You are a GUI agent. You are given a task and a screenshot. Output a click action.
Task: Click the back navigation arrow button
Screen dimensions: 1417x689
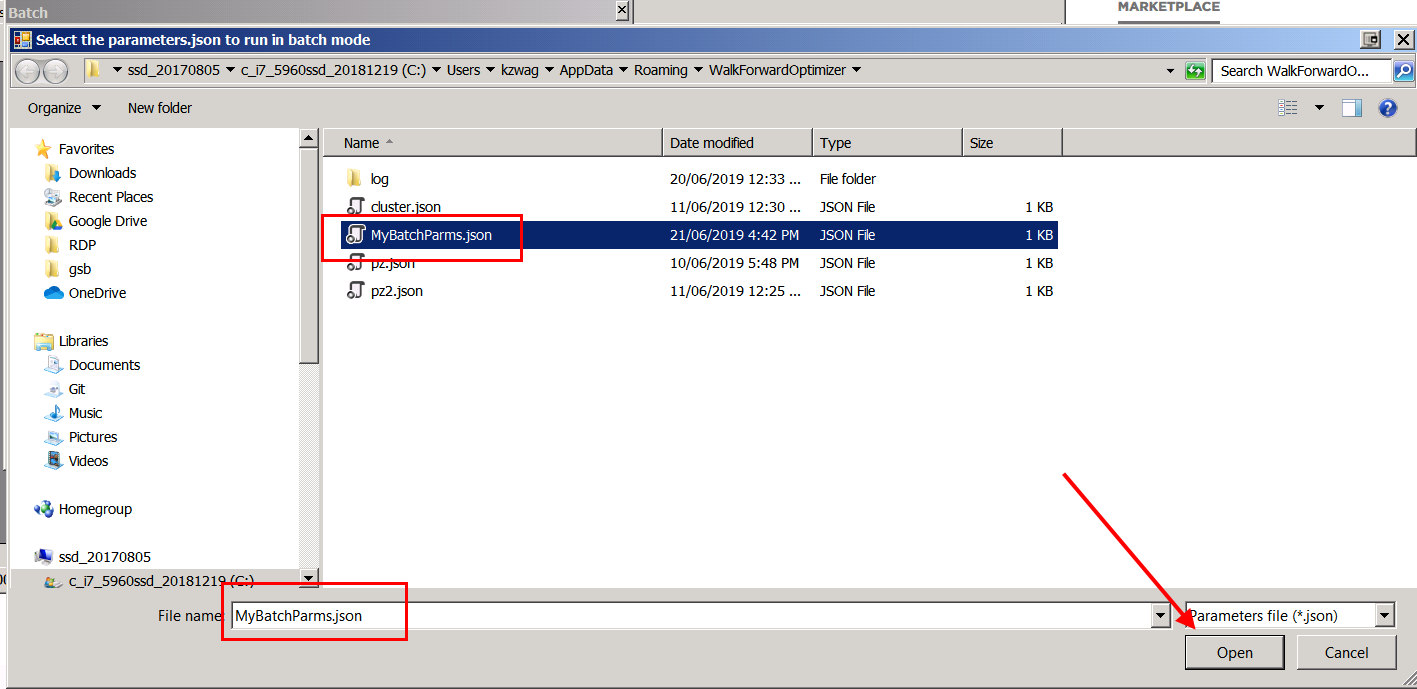point(27,71)
